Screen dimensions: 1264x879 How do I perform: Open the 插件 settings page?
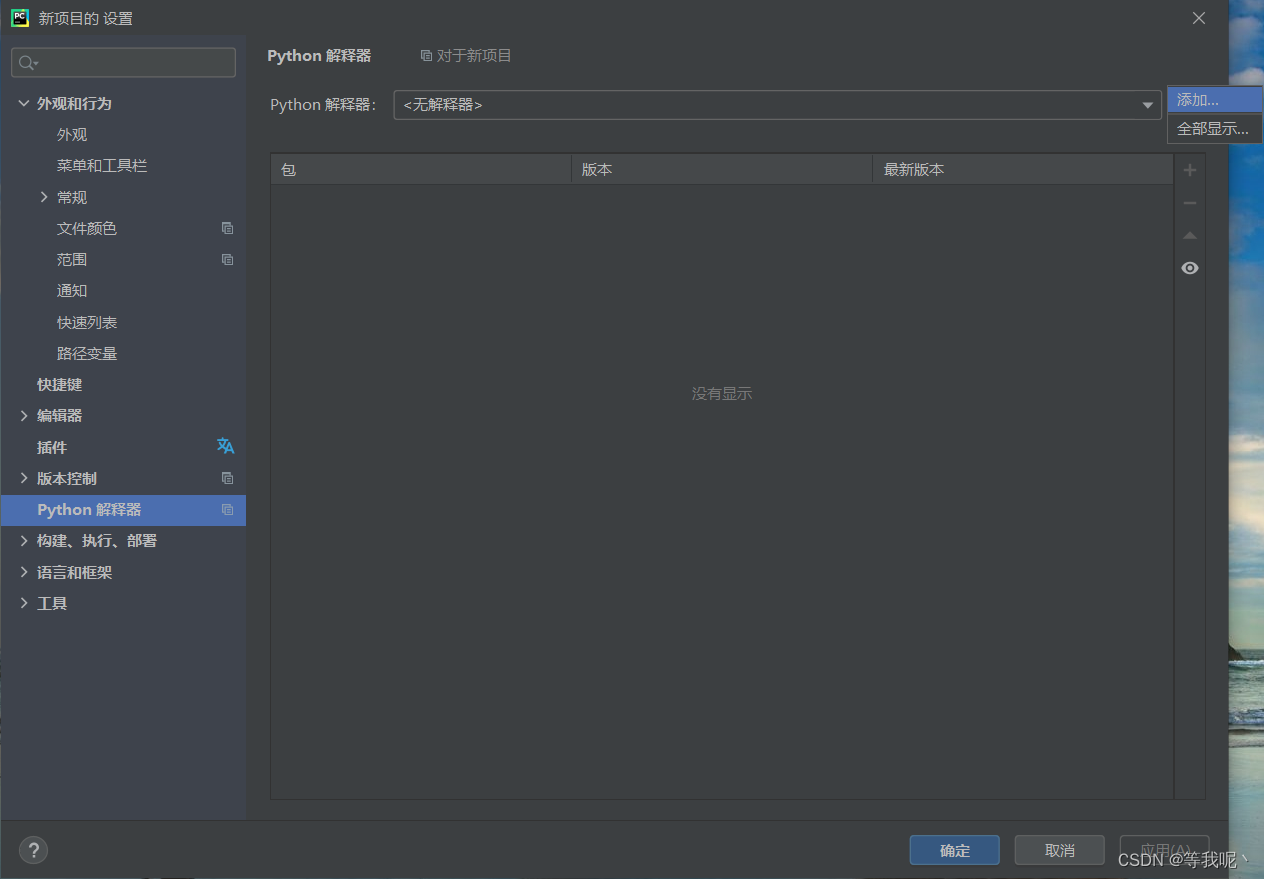[52, 447]
